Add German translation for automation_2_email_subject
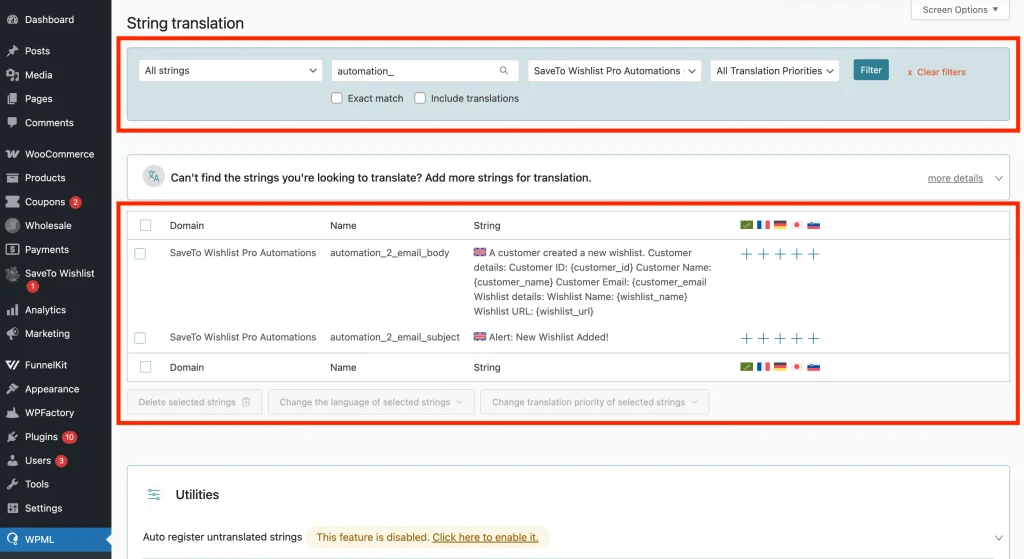1024x559 pixels. (x=780, y=338)
